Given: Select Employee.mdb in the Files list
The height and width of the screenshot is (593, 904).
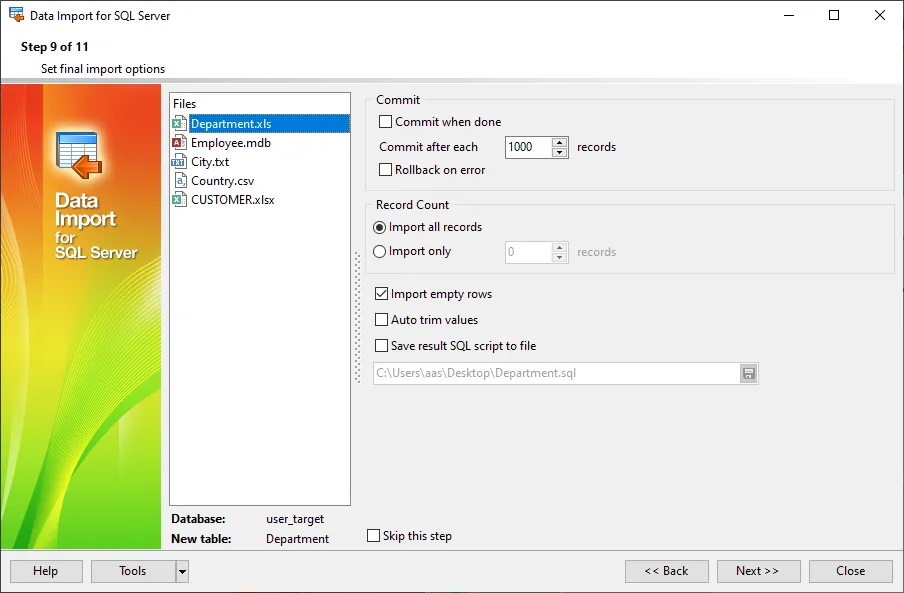Looking at the screenshot, I should coord(231,142).
